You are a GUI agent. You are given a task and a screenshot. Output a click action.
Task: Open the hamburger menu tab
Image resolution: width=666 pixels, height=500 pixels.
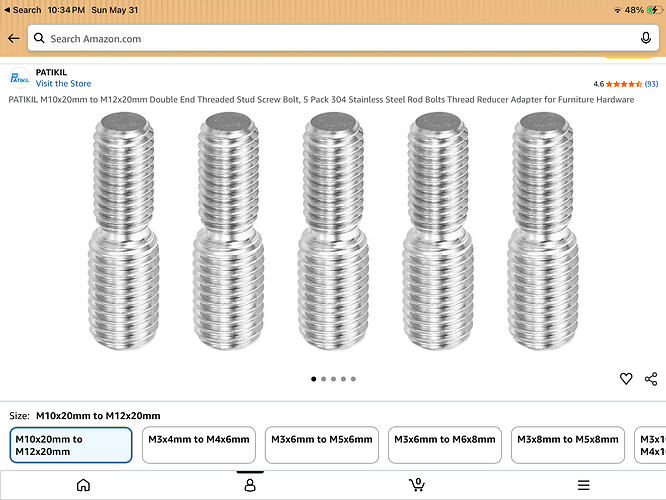click(584, 485)
